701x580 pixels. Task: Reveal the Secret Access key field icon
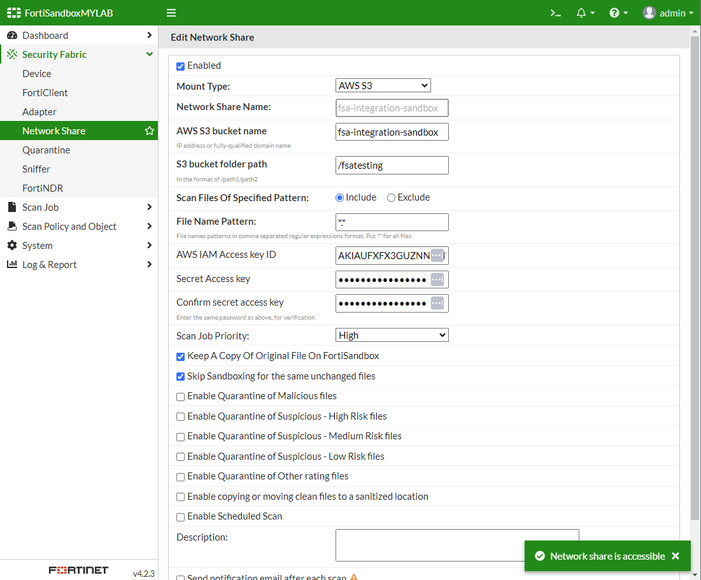[x=437, y=279]
